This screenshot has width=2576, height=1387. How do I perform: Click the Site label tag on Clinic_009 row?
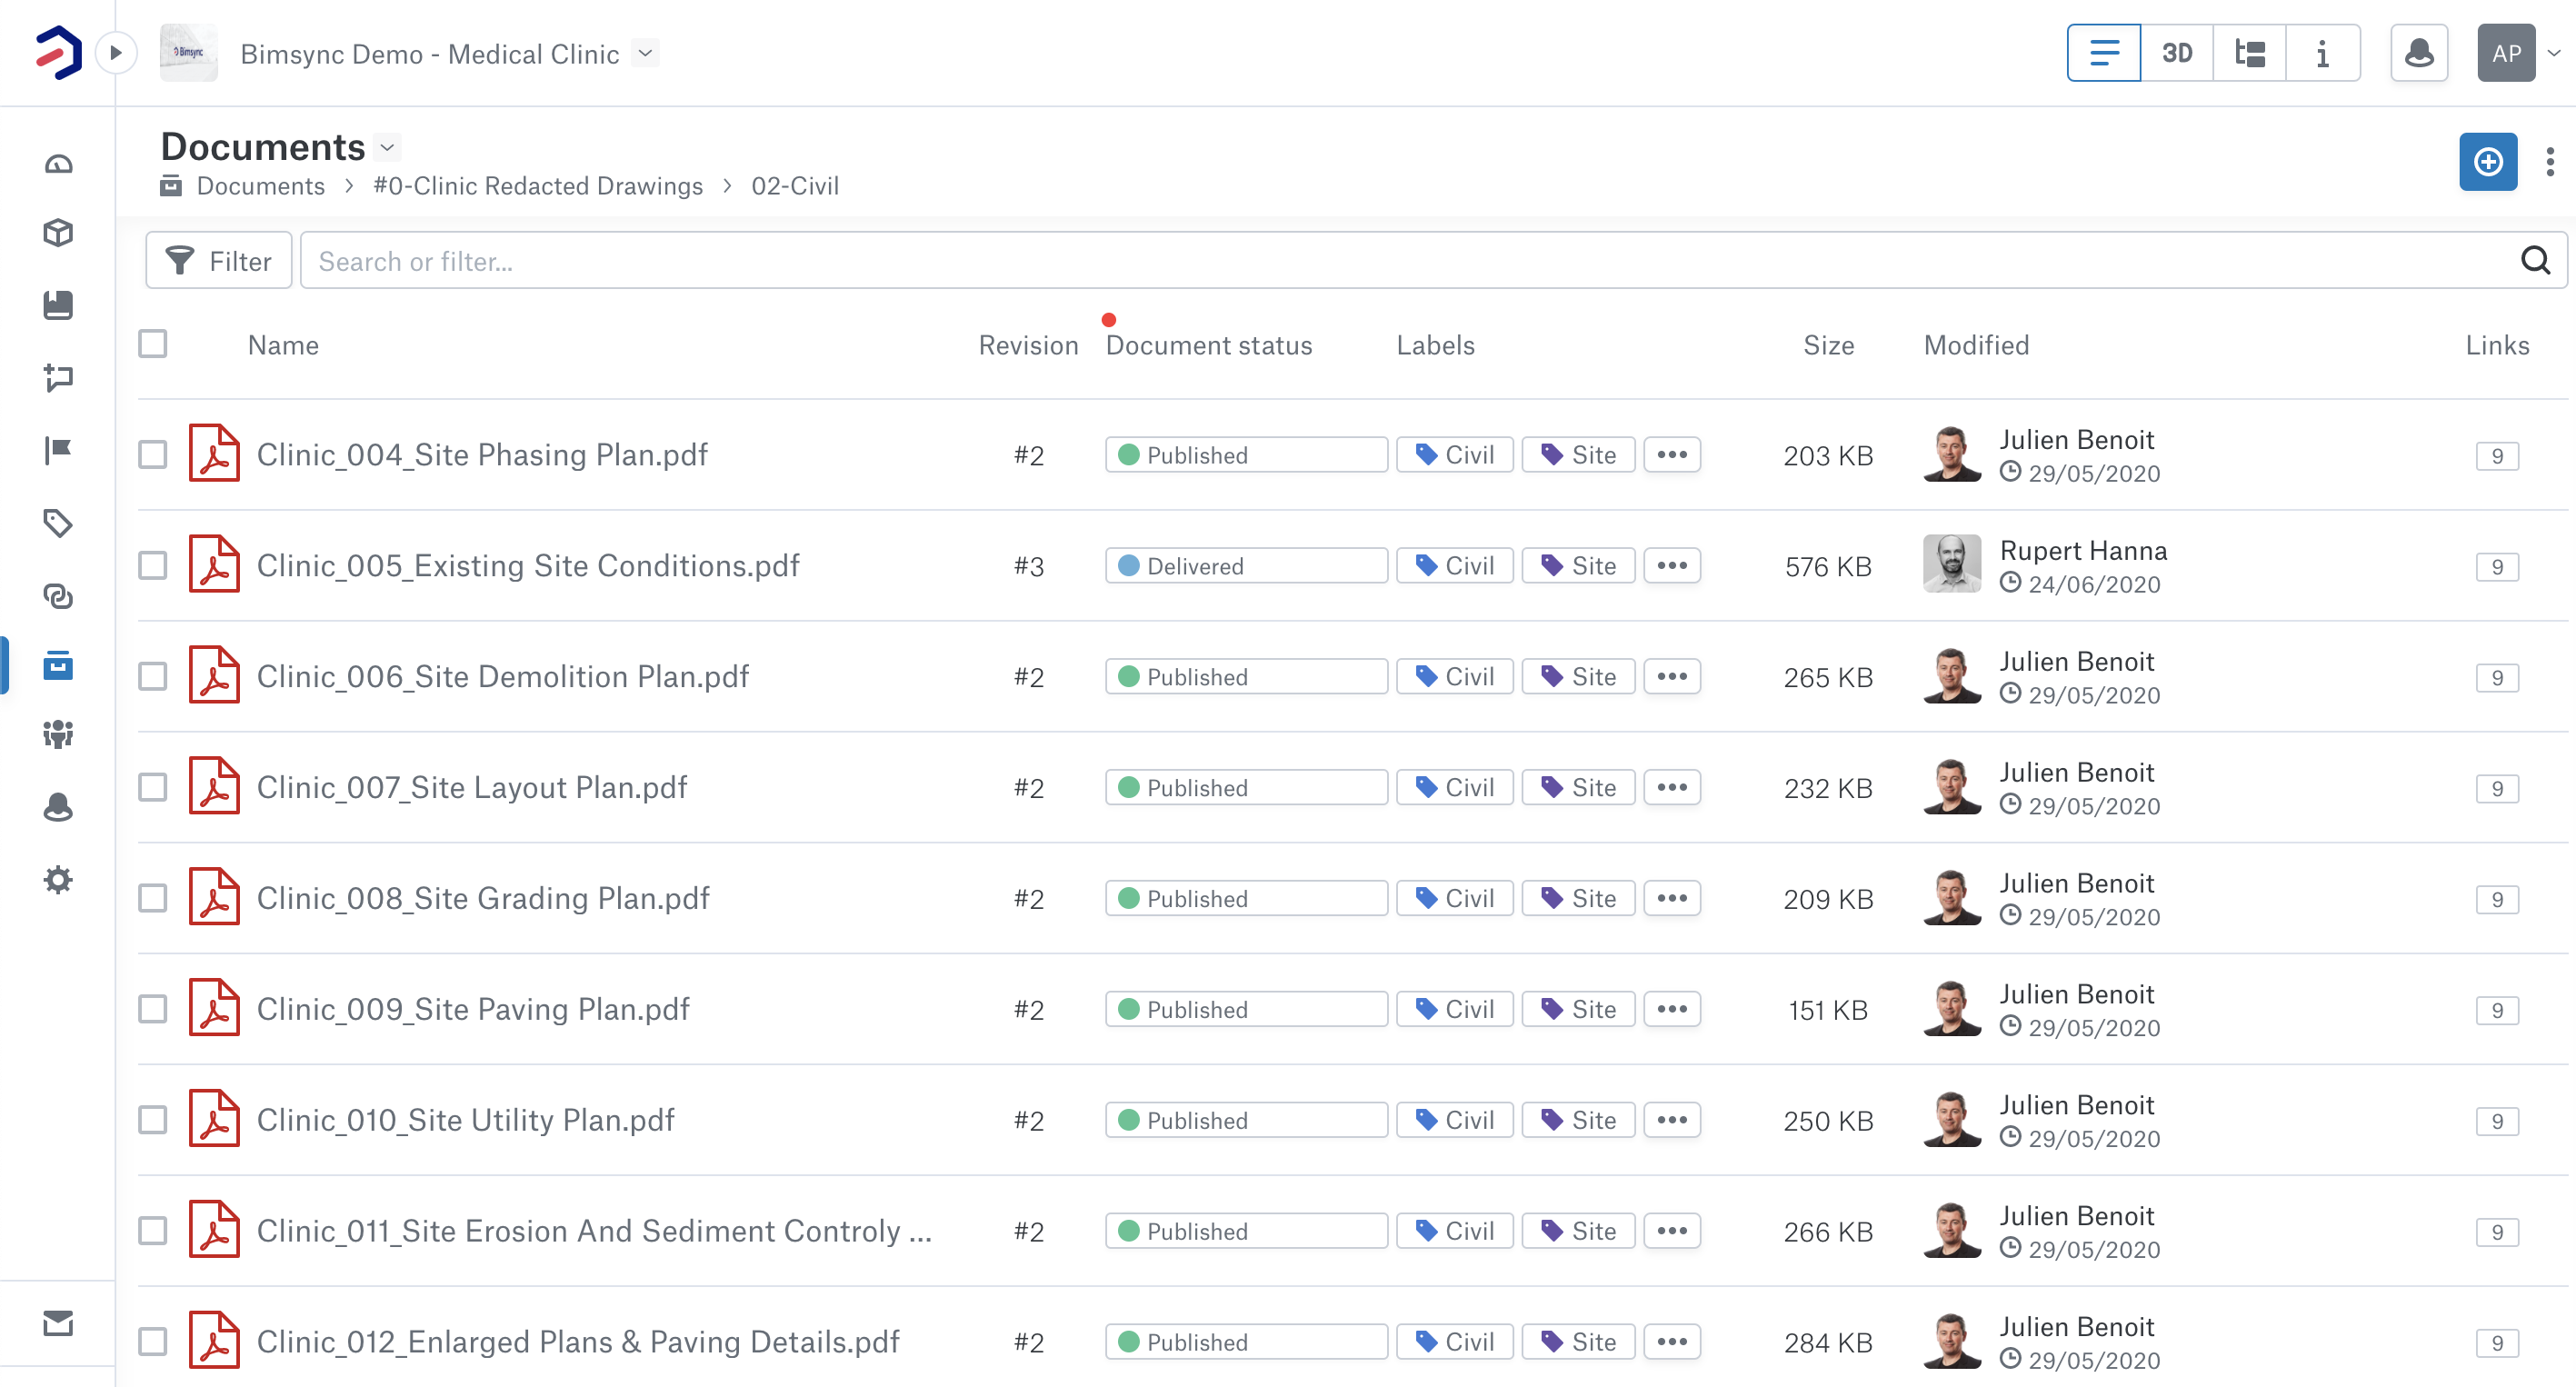pos(1578,1009)
